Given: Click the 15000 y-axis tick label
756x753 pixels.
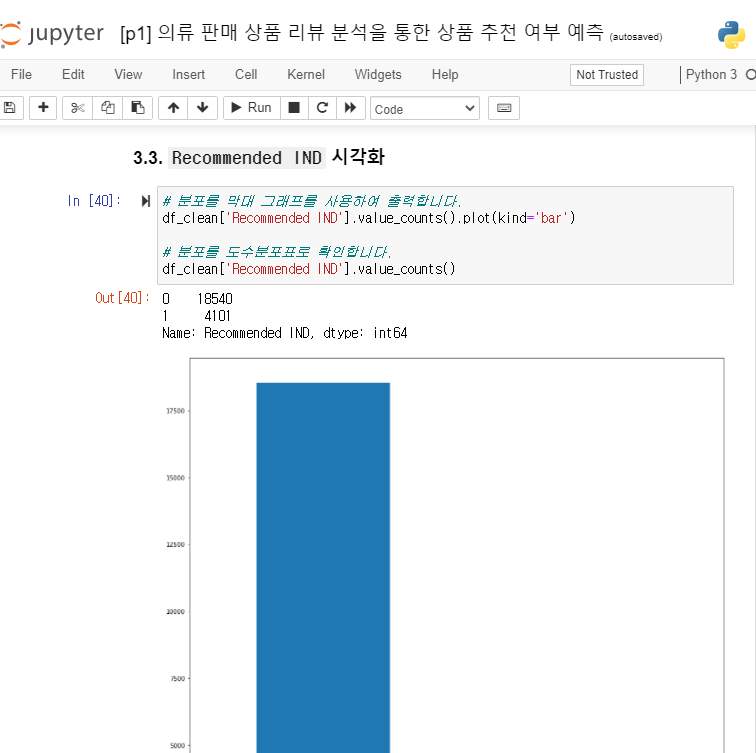Looking at the screenshot, I should pyautogui.click(x=176, y=478).
